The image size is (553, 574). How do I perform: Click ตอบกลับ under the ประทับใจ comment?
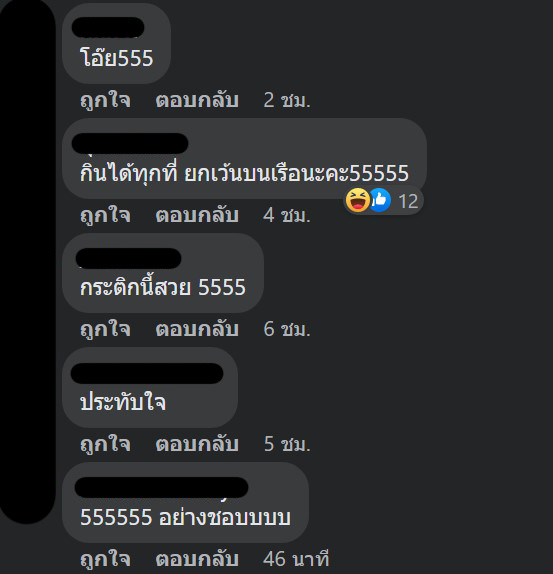click(x=197, y=444)
